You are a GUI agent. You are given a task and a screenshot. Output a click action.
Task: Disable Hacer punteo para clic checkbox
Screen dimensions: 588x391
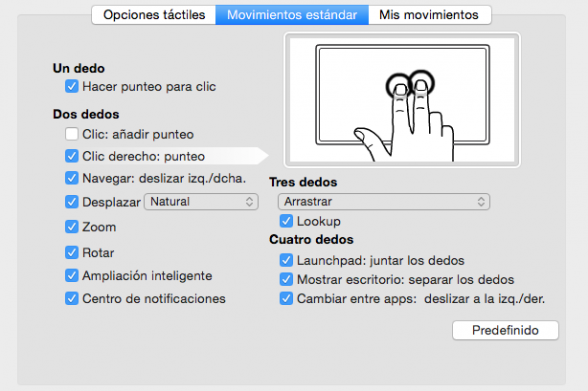click(72, 86)
